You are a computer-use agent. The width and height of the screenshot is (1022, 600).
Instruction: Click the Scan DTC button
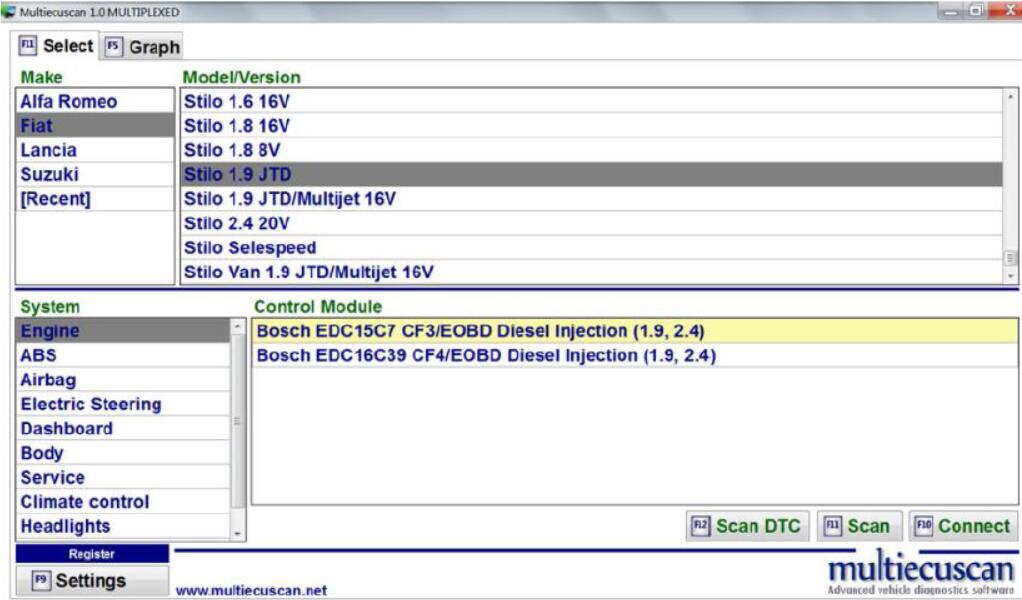point(747,526)
